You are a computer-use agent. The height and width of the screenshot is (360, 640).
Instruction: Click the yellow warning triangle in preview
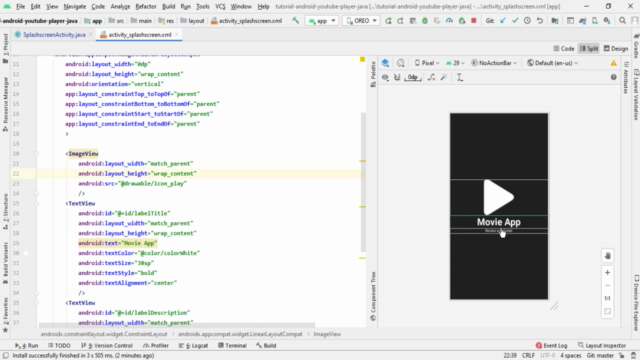tap(613, 63)
